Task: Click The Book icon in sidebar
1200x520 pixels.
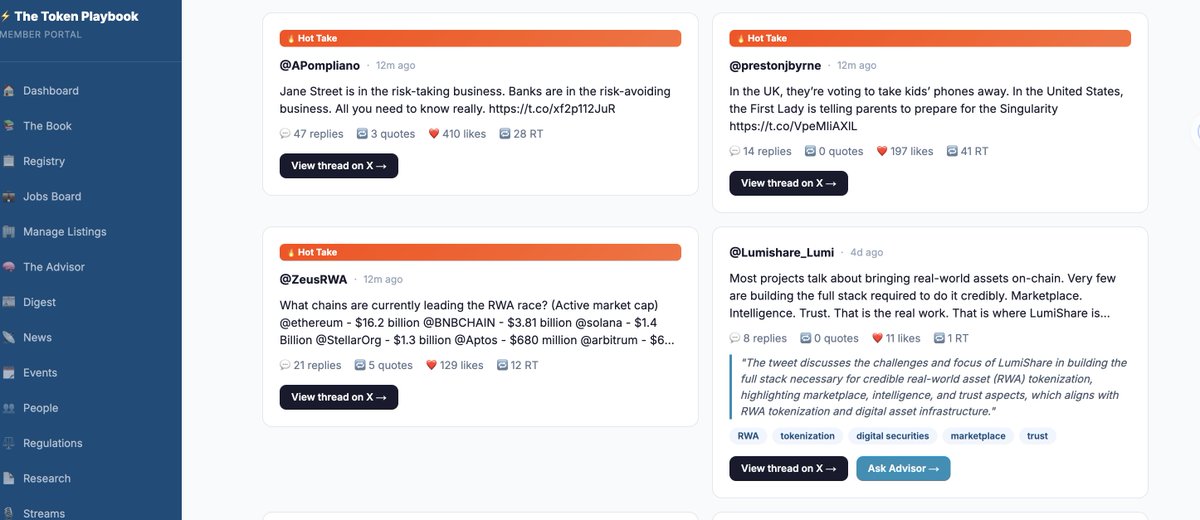Action: tap(9, 126)
